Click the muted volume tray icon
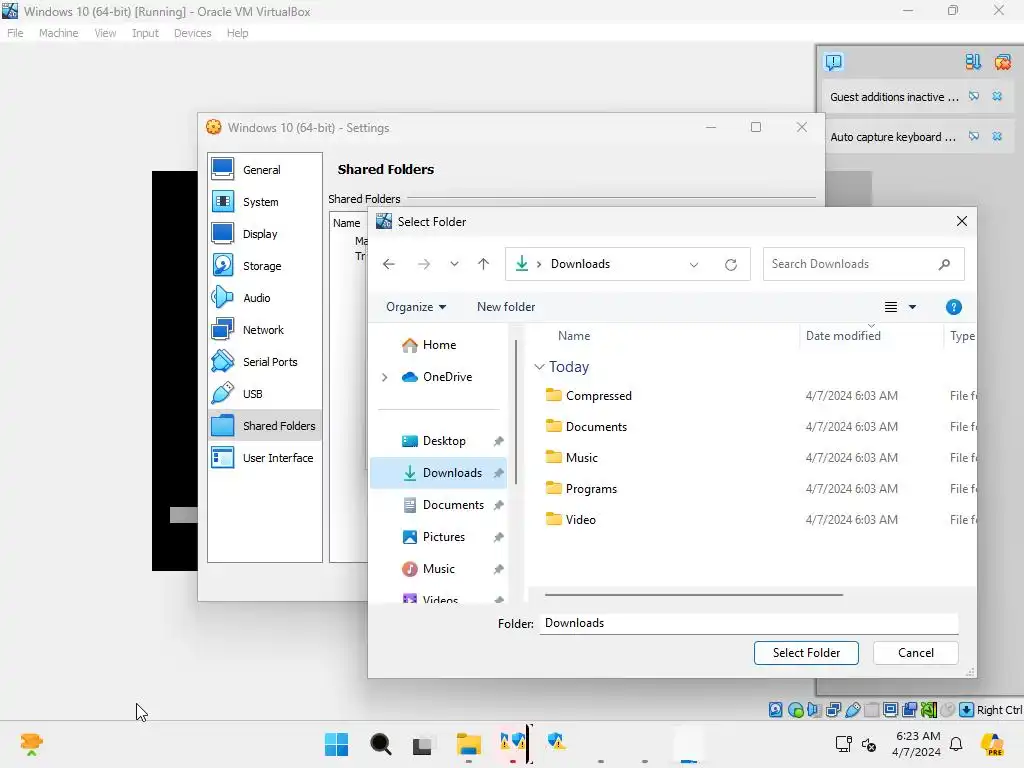This screenshot has width=1024, height=768. click(869, 744)
